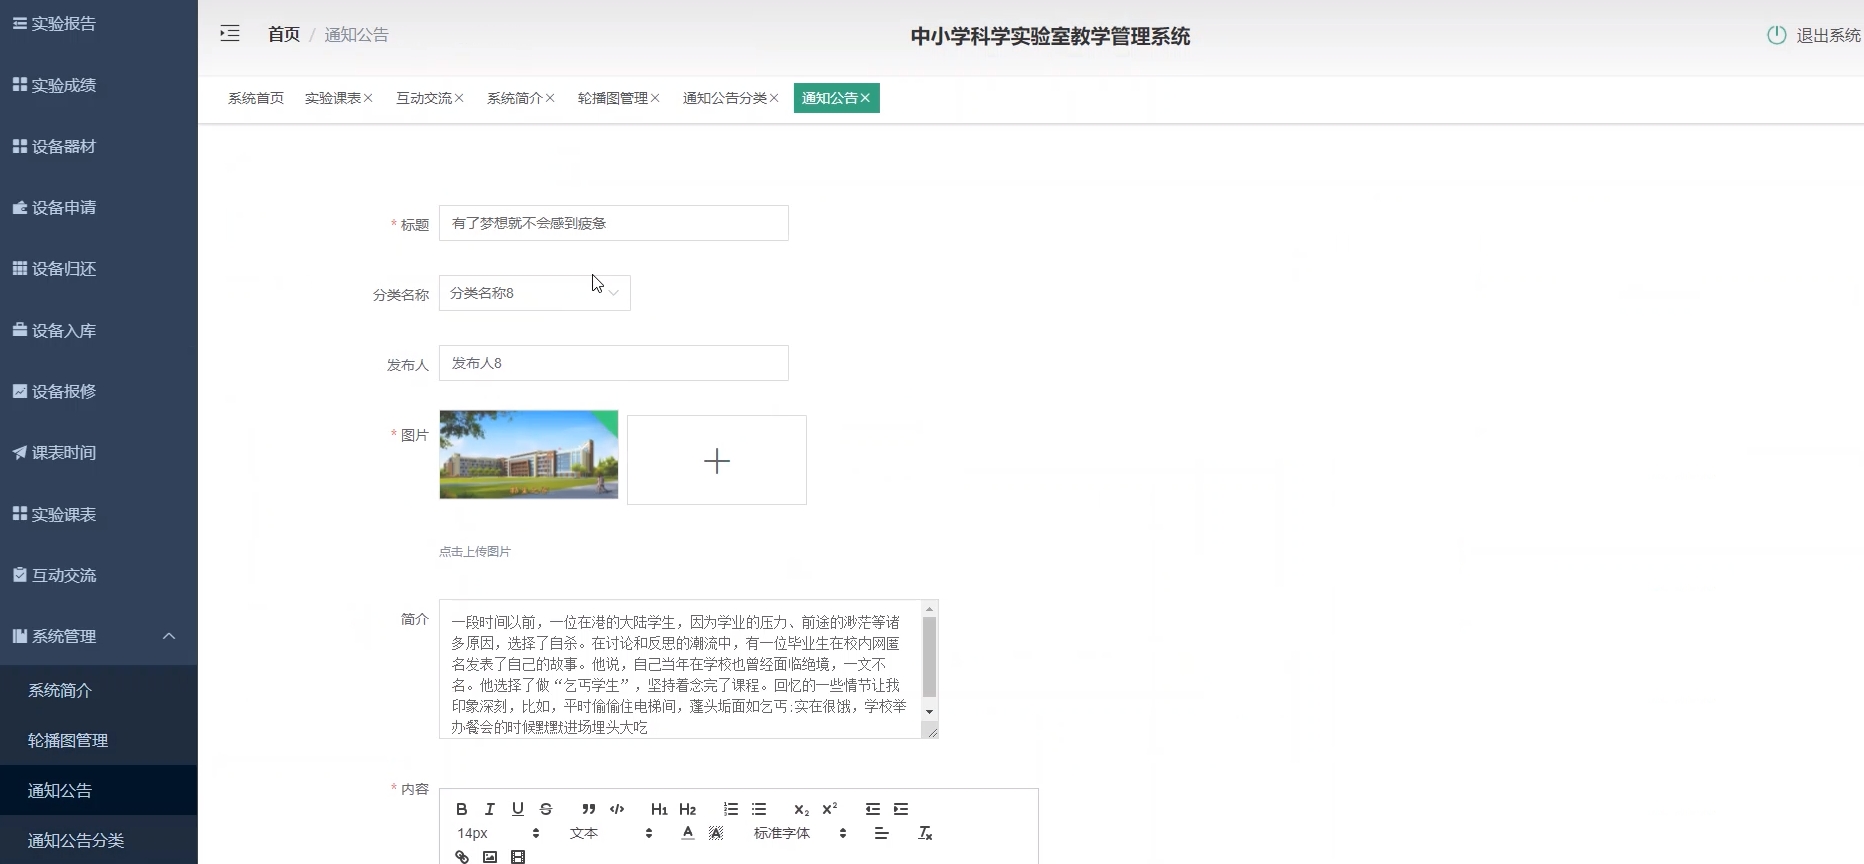Toggle underline formatting in the editor
1864x864 pixels.
coord(517,809)
